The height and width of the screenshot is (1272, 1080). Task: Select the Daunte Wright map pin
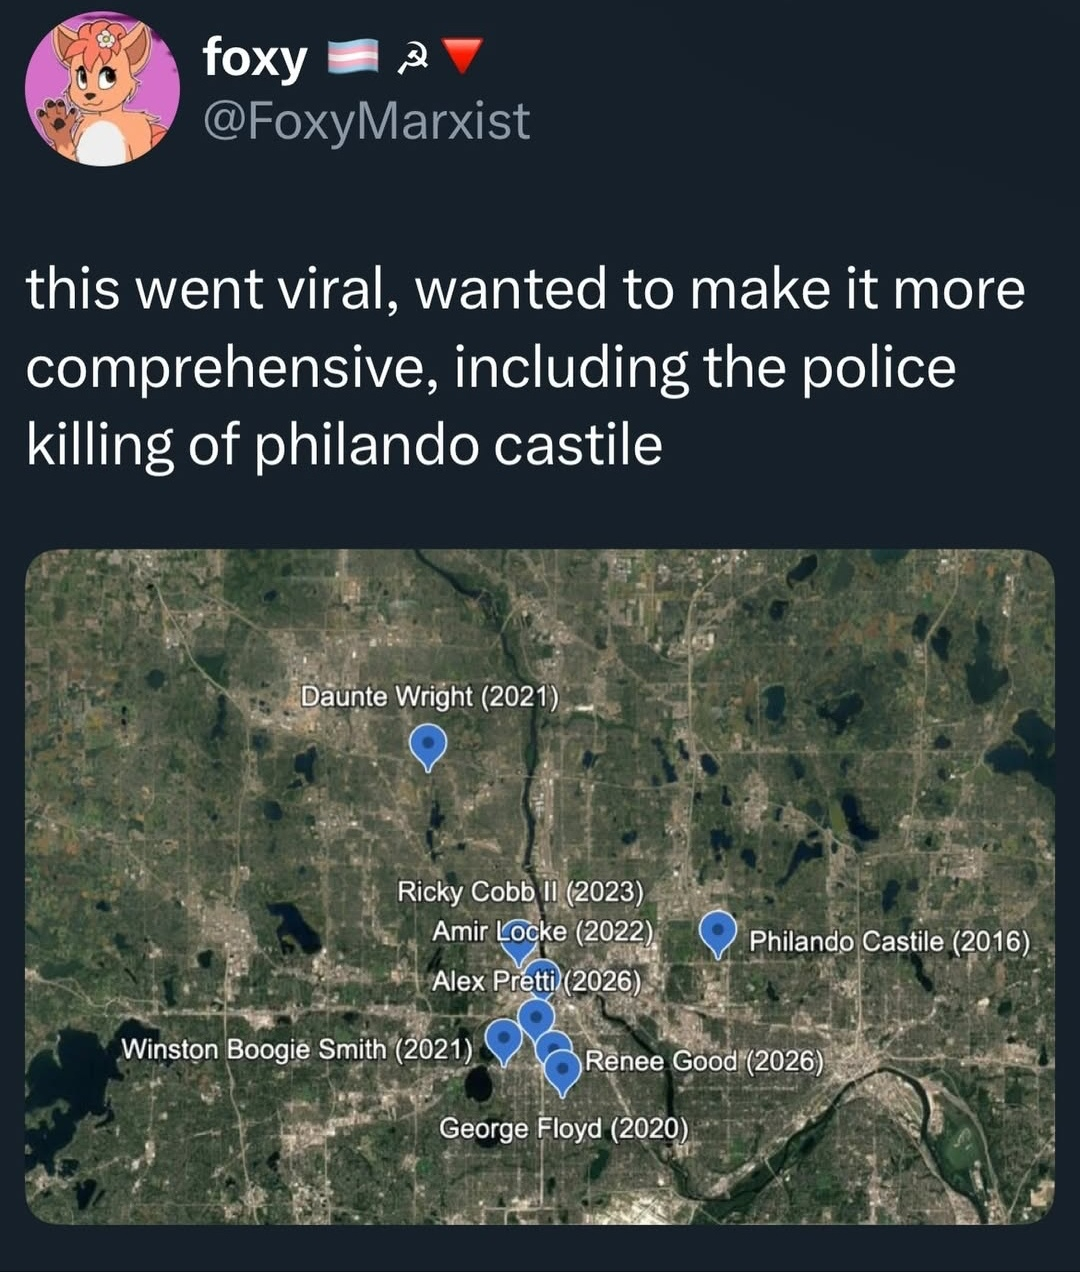pyautogui.click(x=428, y=745)
